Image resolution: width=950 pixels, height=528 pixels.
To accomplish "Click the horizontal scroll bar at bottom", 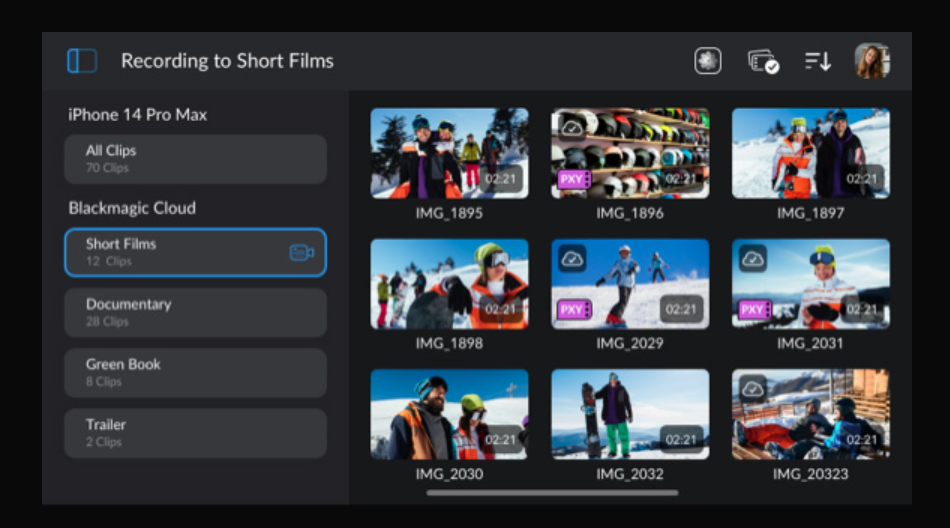I will tap(552, 493).
